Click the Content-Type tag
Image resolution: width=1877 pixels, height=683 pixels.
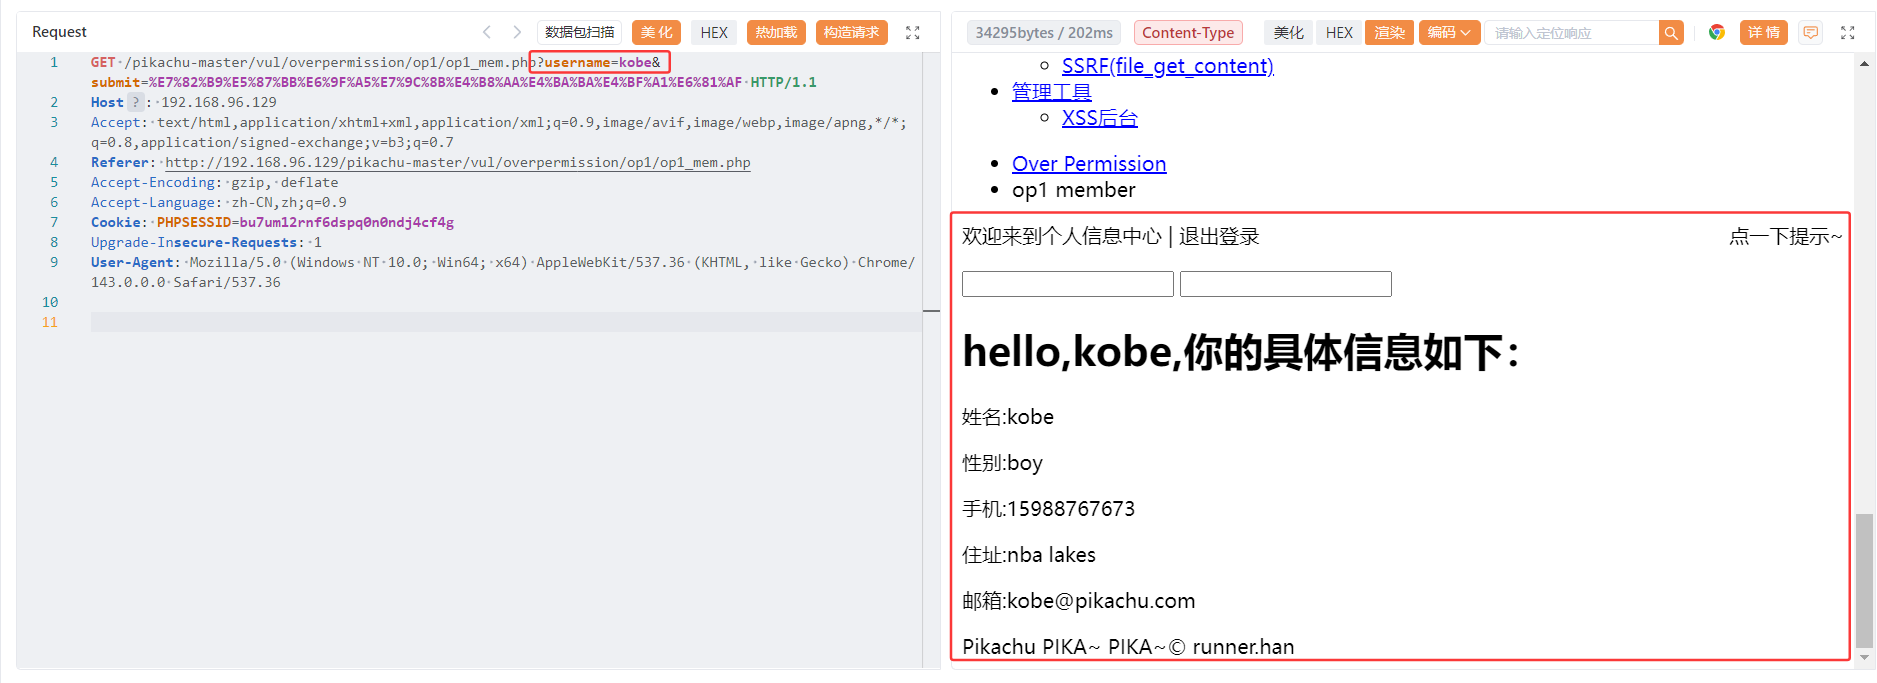(1188, 32)
